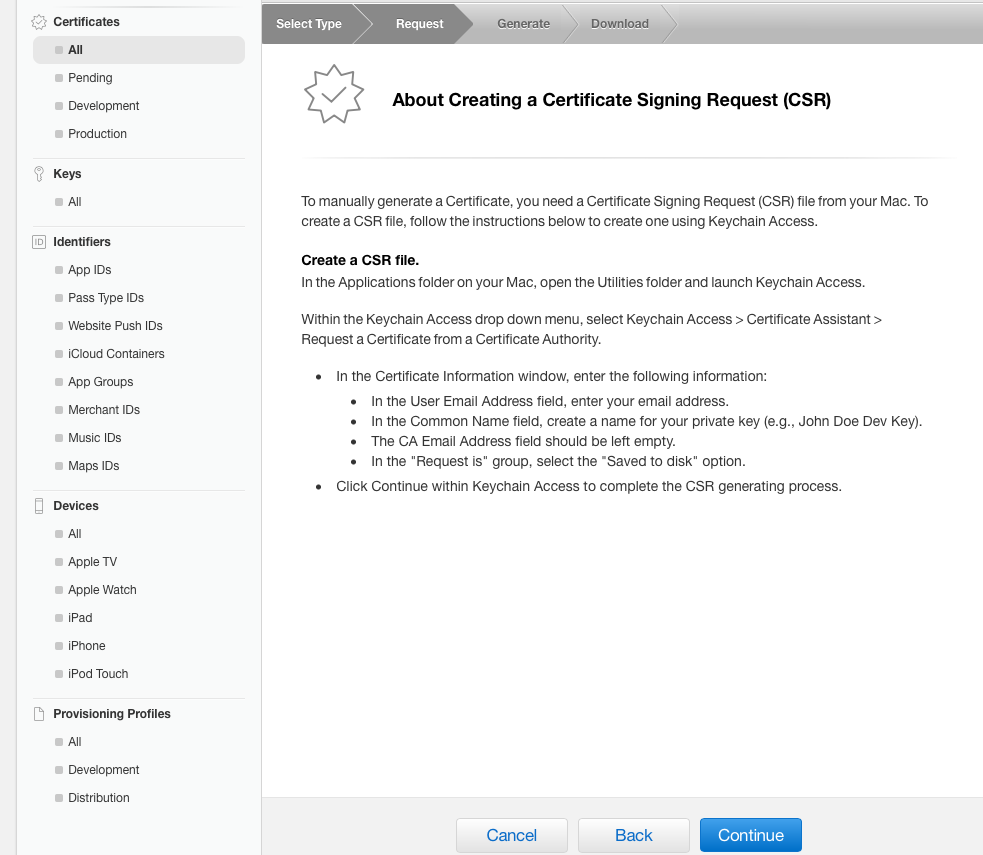Select Production under Certificates
The height and width of the screenshot is (855, 983).
coord(97,134)
